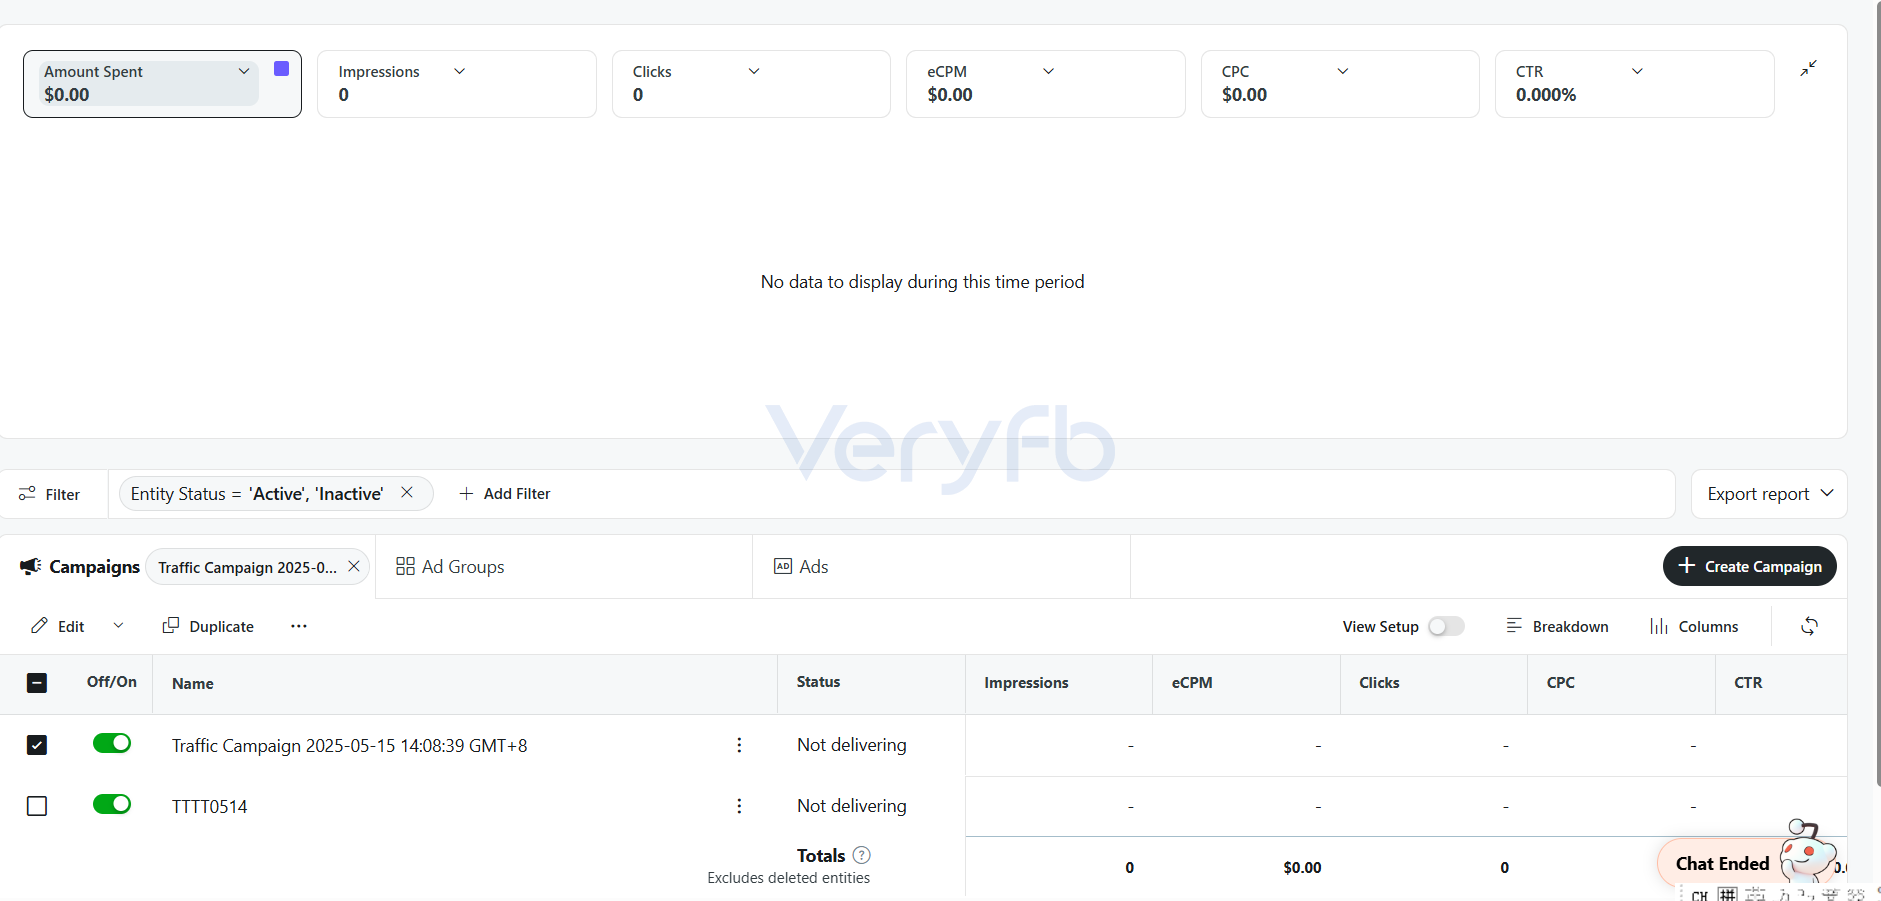This screenshot has width=1881, height=901.
Task: Collapse the chart with the shrink arrows icon
Action: (1808, 68)
